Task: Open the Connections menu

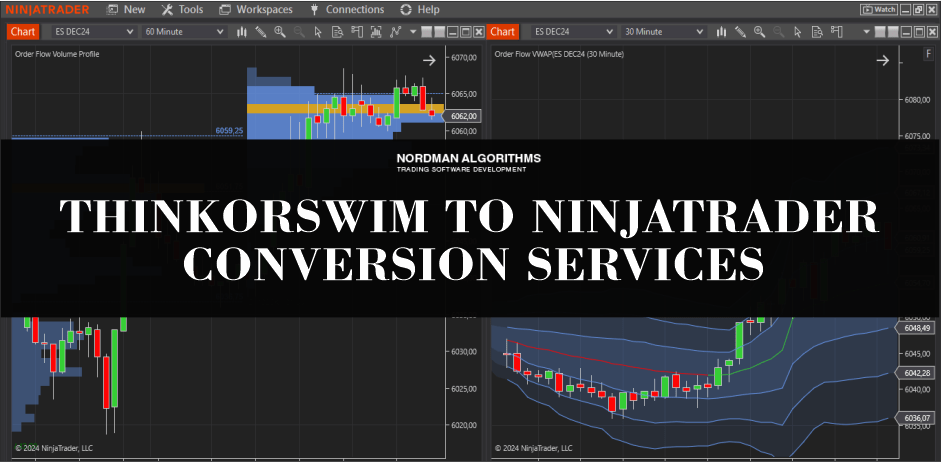Action: coord(347,10)
